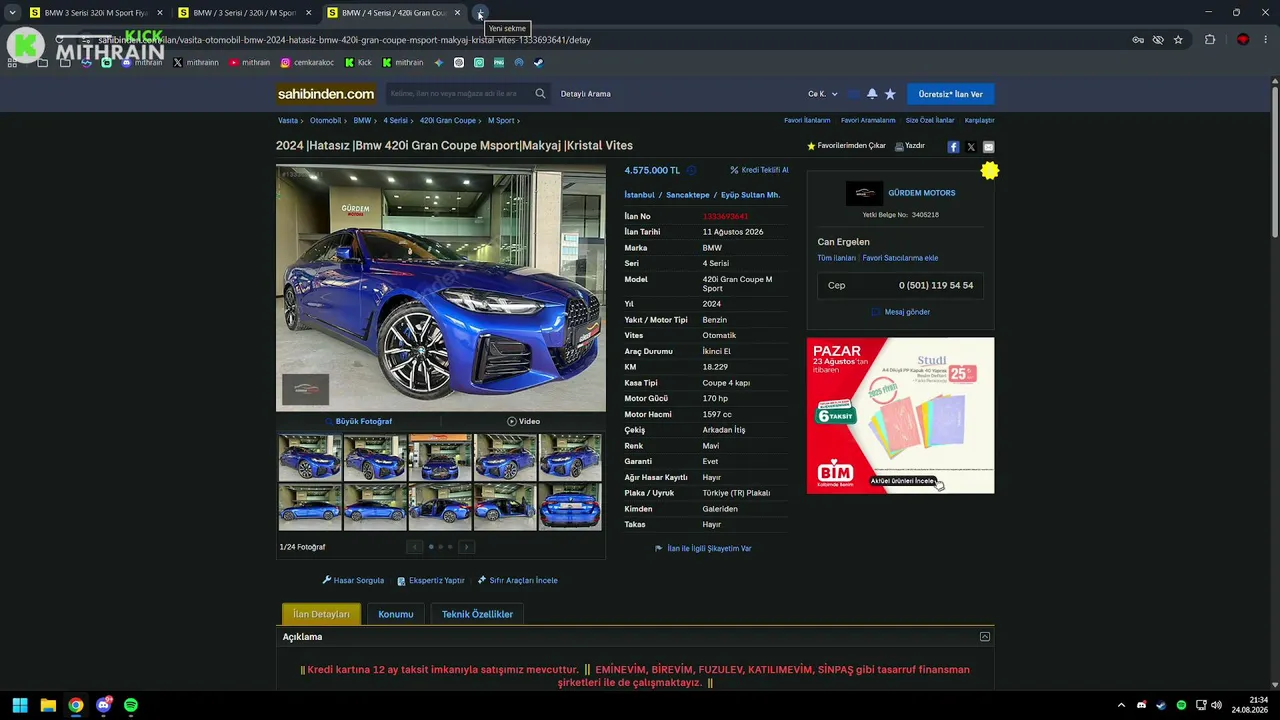This screenshot has width=1280, height=720.
Task: Remove listing from favorites (Favorilerimden Çıkar)
Action: click(846, 146)
